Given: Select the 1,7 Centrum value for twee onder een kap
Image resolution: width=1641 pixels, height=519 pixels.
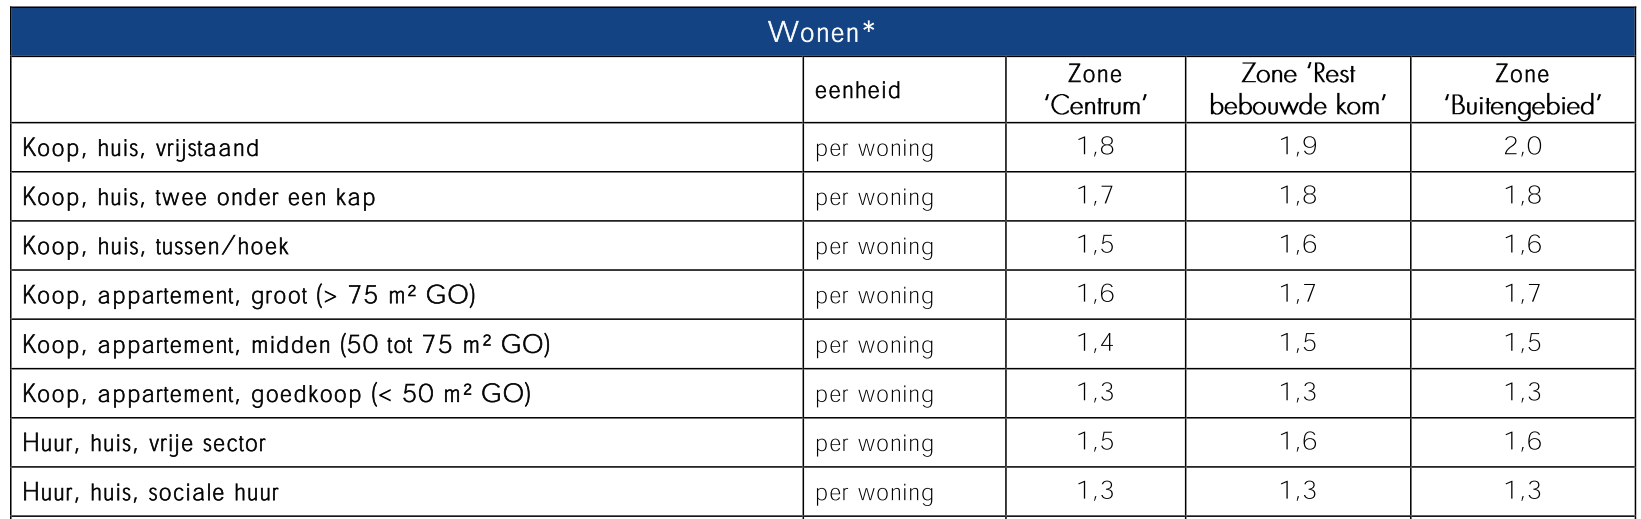Looking at the screenshot, I should (1096, 196).
